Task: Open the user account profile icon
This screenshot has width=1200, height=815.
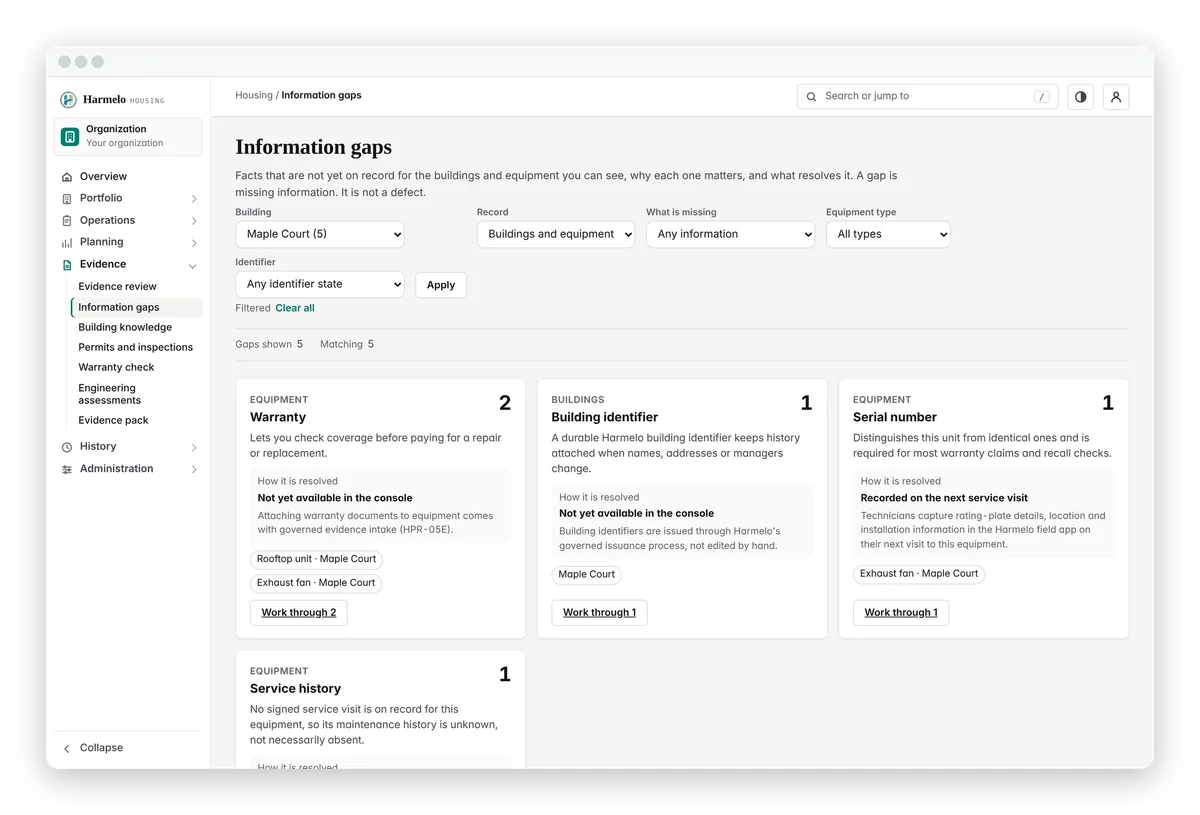Action: coord(1116,97)
